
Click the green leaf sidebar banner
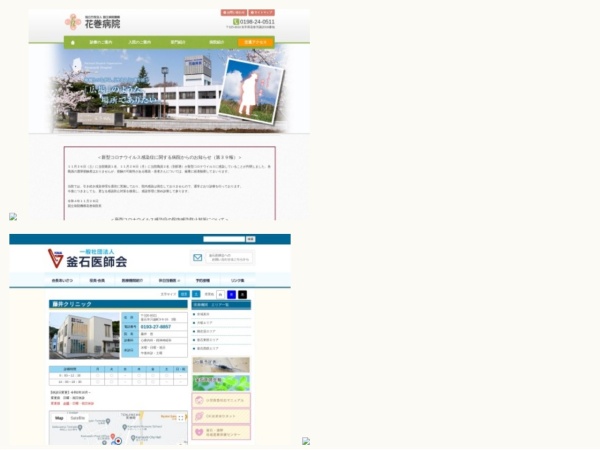(221, 383)
